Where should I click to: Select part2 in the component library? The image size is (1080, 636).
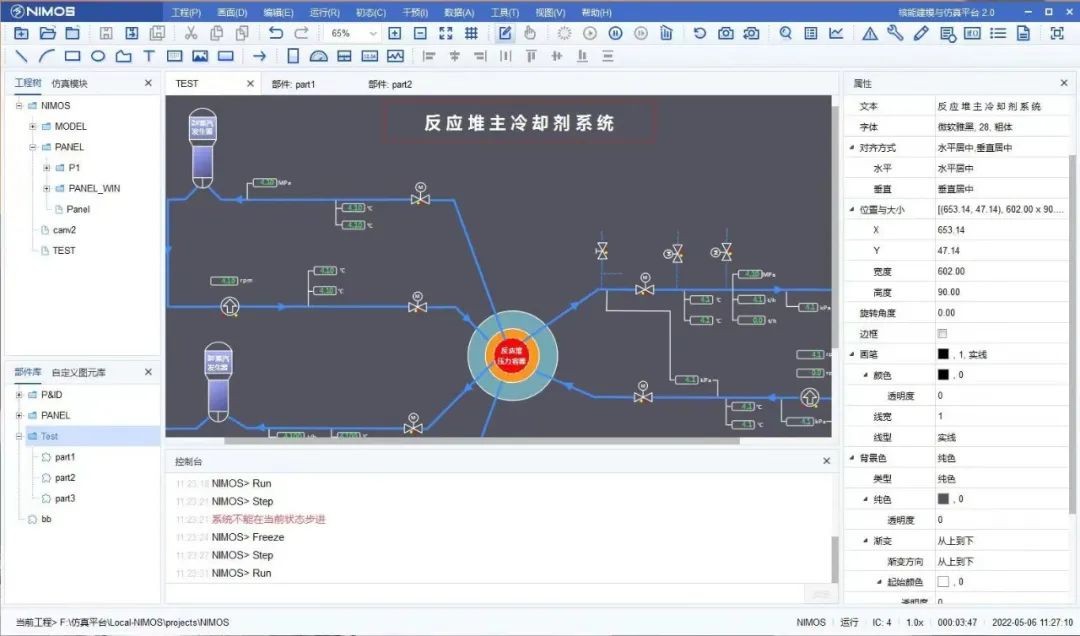coord(65,478)
